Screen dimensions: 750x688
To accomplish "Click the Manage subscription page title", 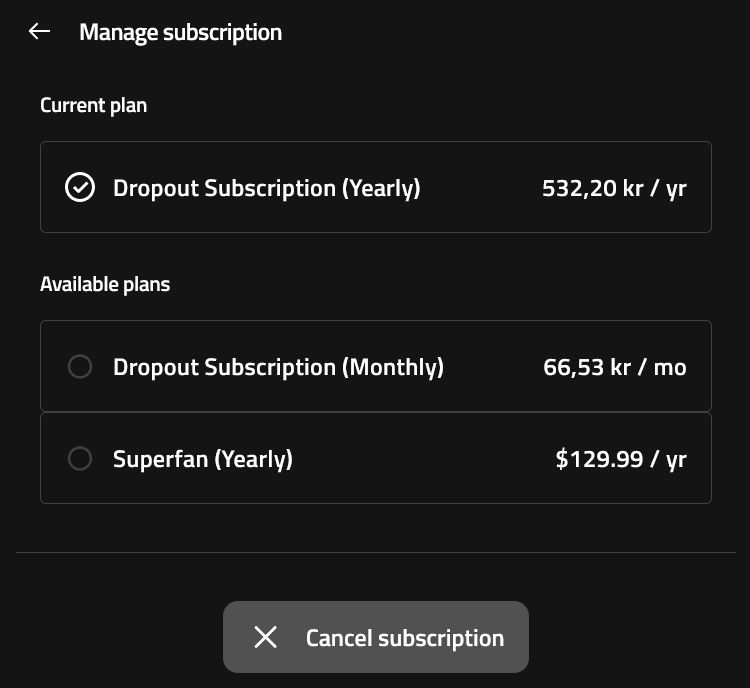I will [180, 32].
